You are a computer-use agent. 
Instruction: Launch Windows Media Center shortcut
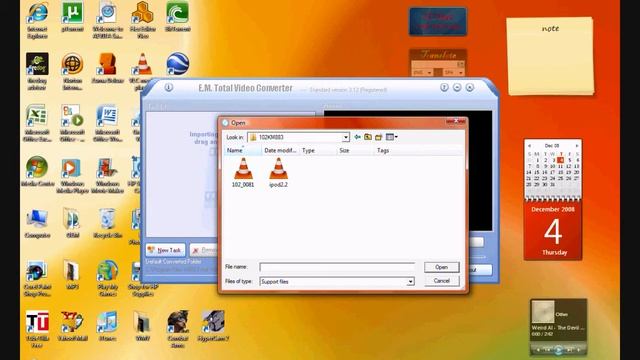(37, 171)
